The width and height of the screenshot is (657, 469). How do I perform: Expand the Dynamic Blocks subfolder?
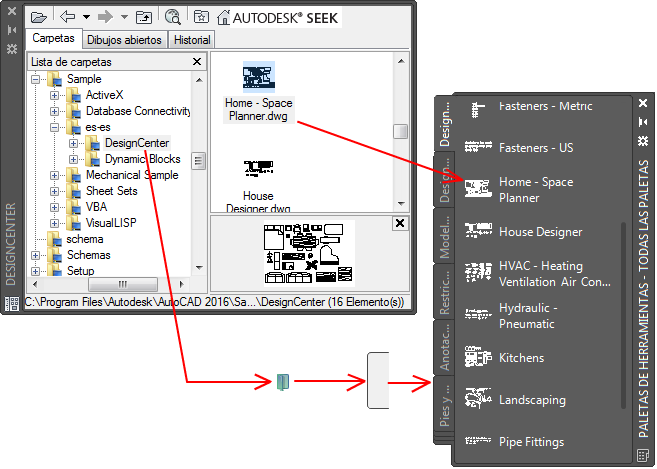tap(73, 159)
